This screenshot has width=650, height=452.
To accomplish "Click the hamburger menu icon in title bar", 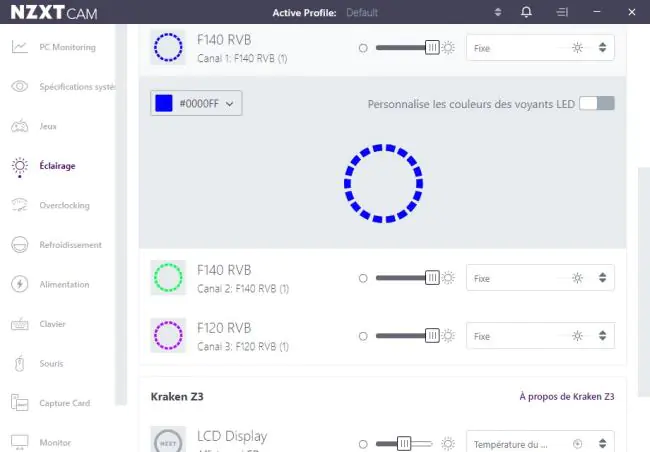I will click(x=562, y=12).
